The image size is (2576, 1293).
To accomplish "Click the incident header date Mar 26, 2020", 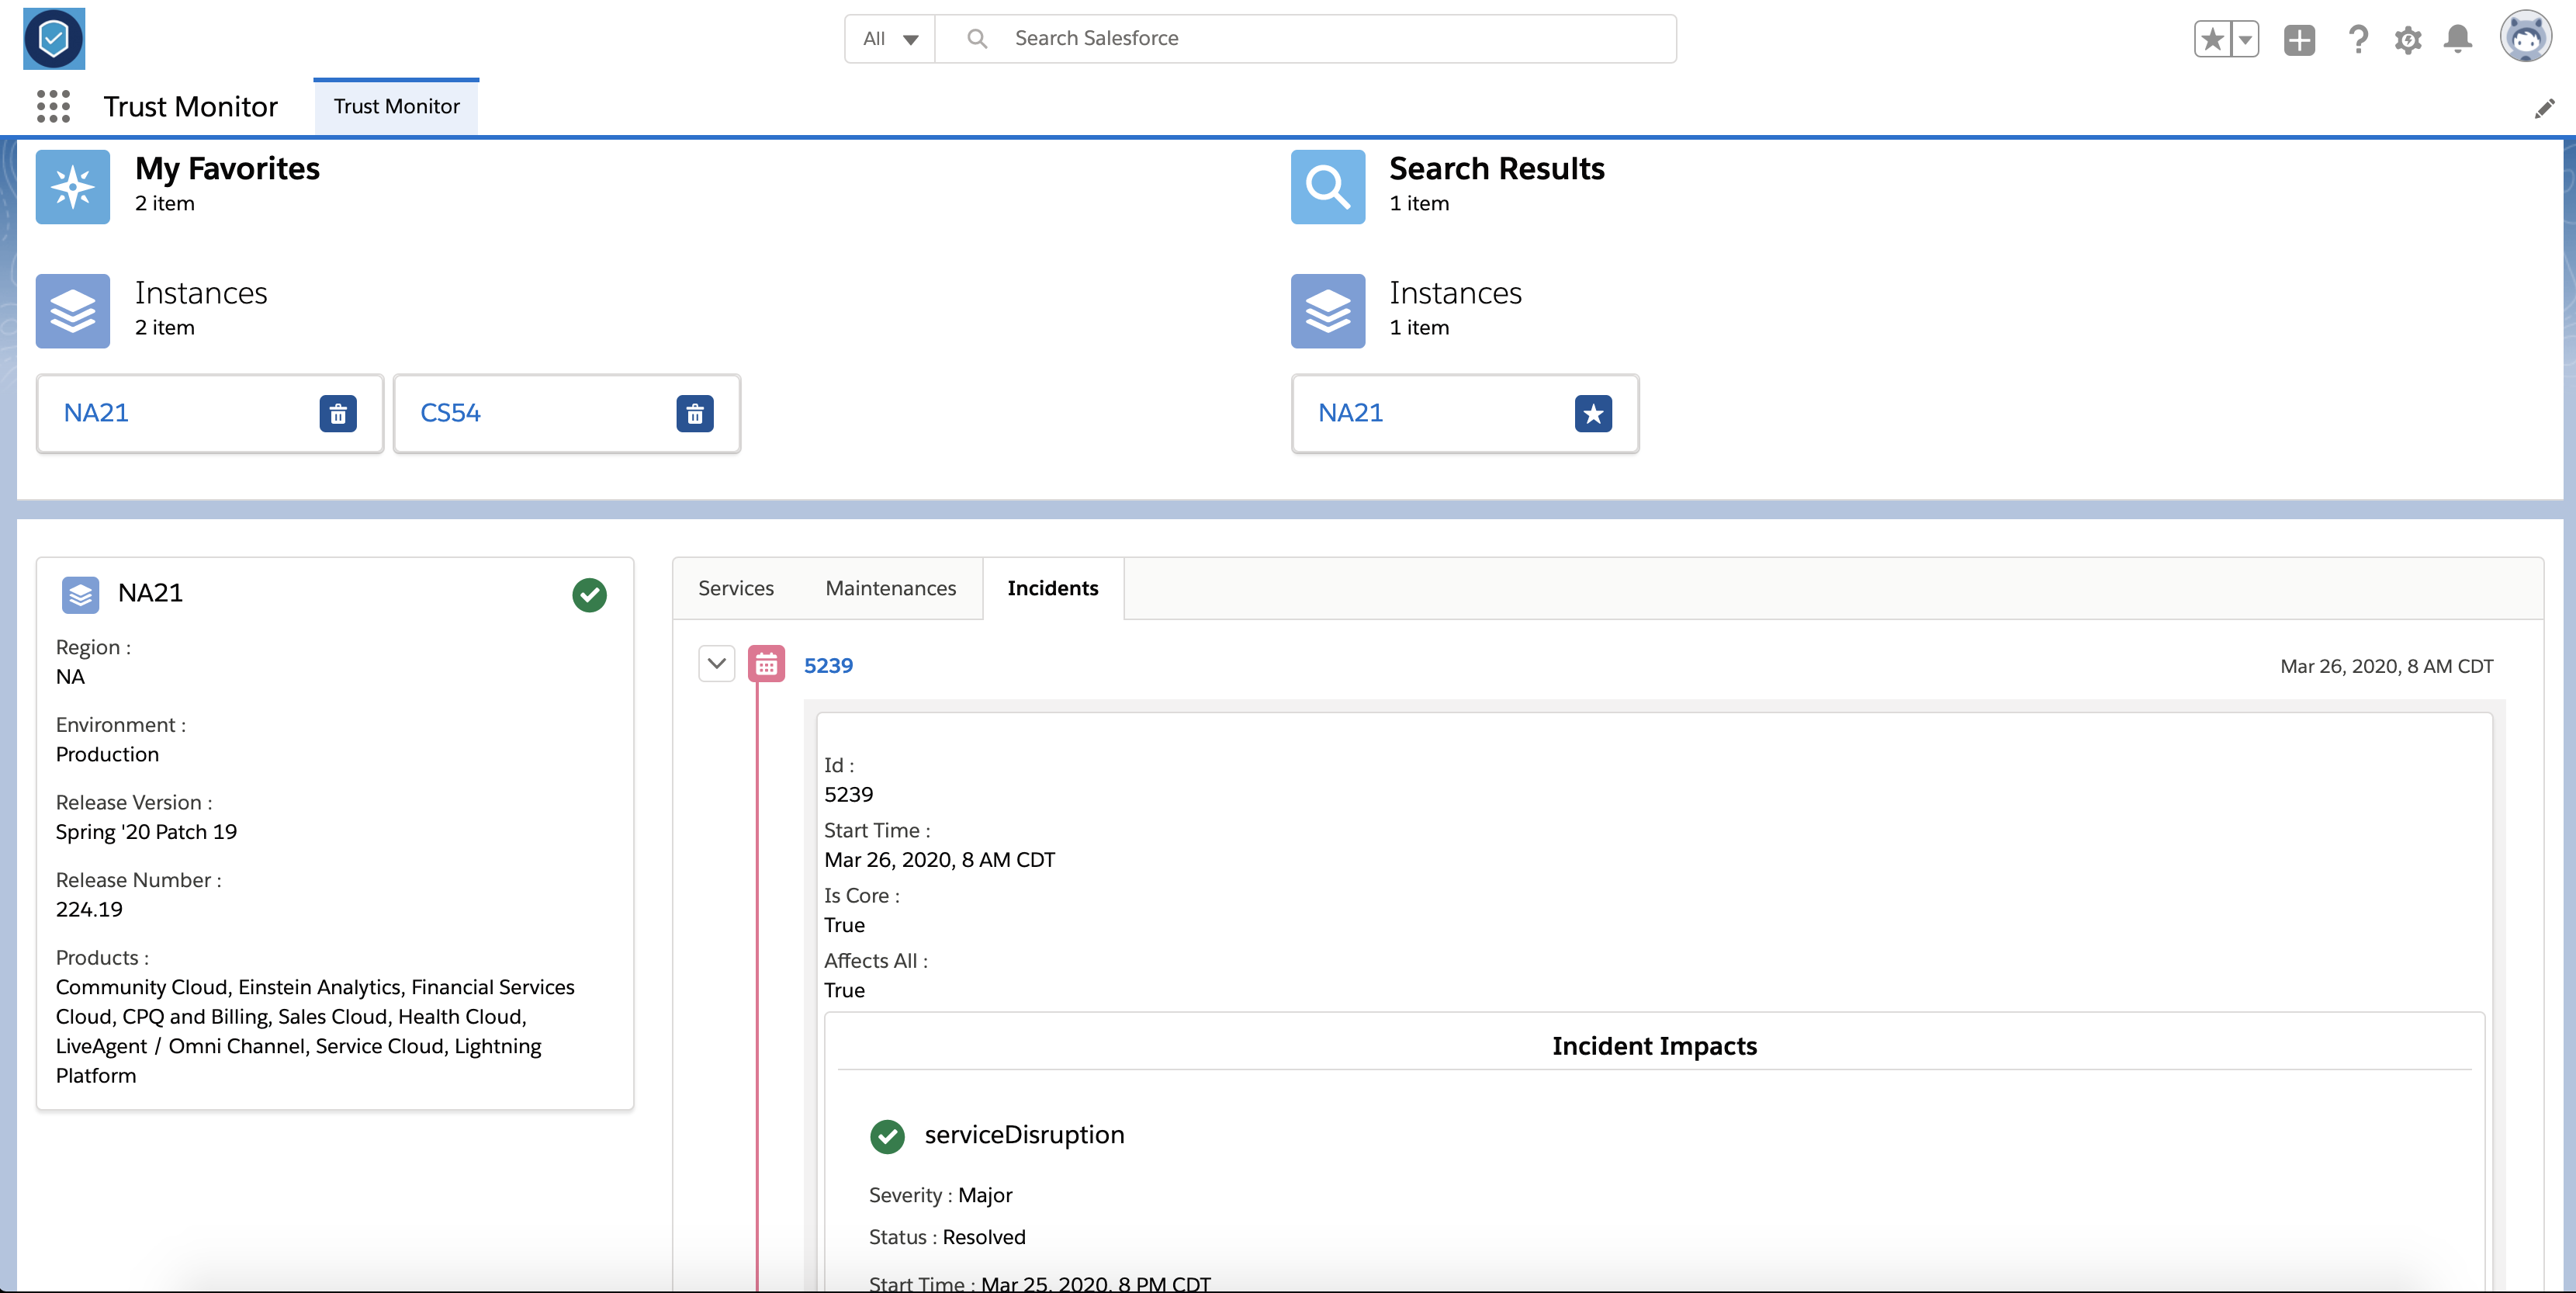I will coord(2386,666).
